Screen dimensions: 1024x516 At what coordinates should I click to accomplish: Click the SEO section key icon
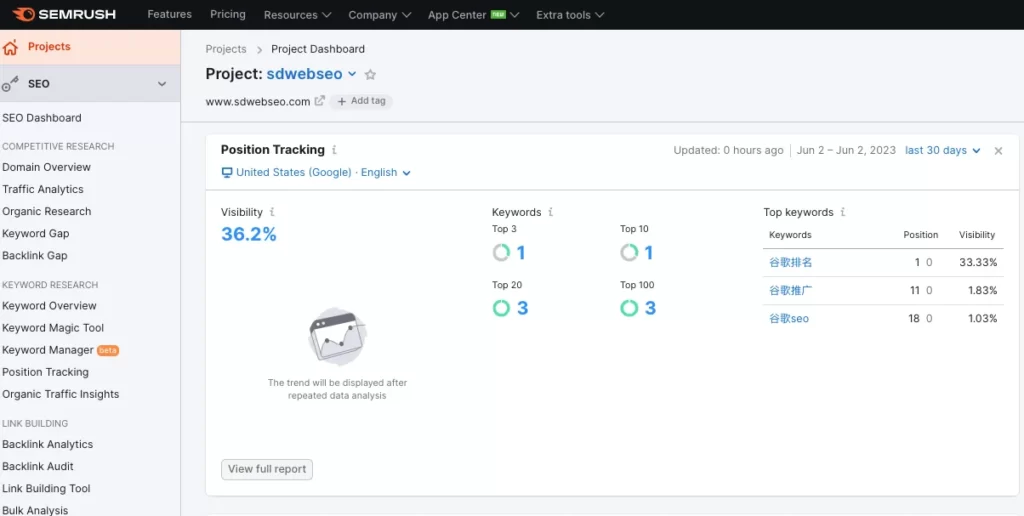pyautogui.click(x=10, y=84)
